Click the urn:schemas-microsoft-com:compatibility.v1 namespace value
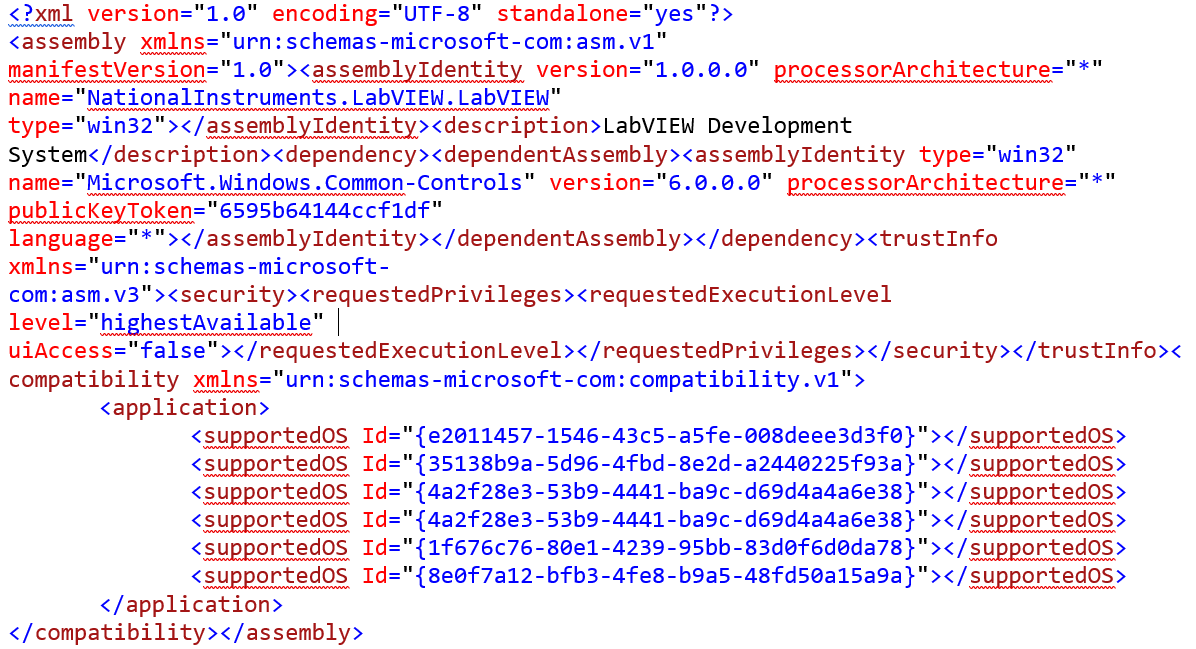The width and height of the screenshot is (1196, 649). point(562,379)
